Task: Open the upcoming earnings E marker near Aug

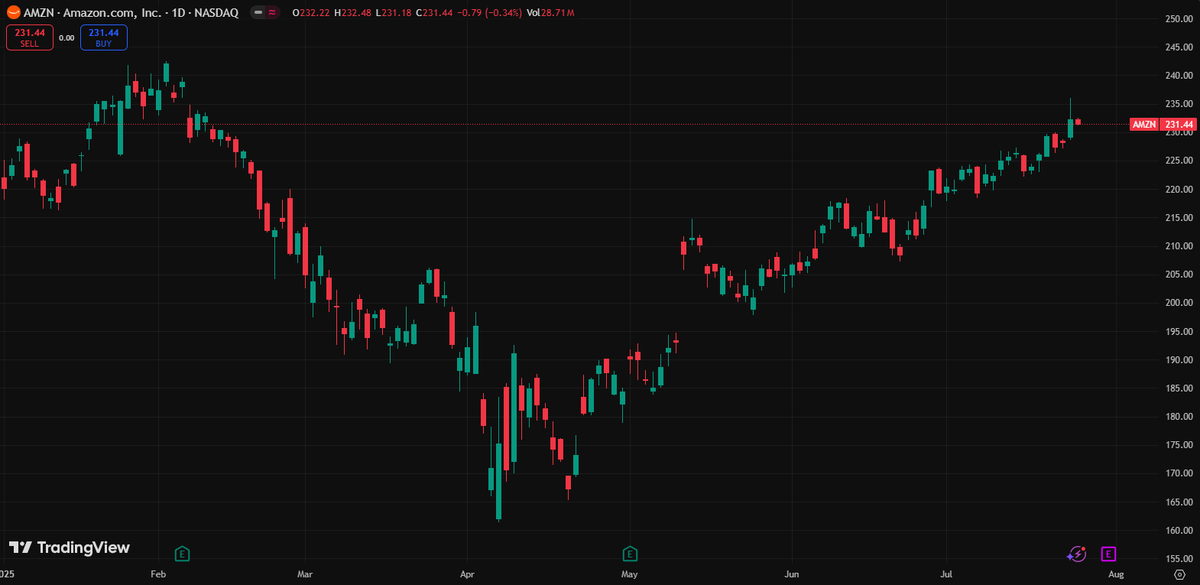Action: [x=1108, y=553]
